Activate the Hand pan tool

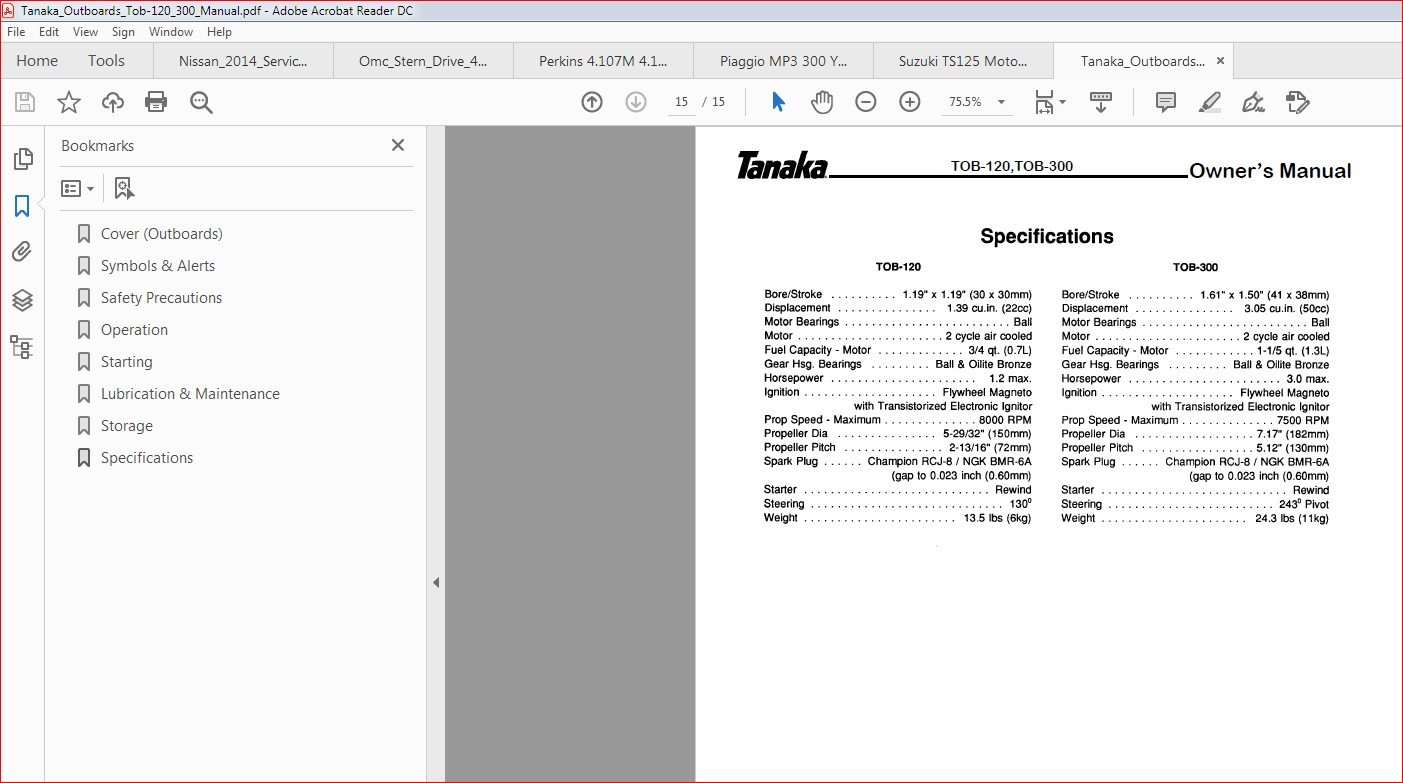822,102
